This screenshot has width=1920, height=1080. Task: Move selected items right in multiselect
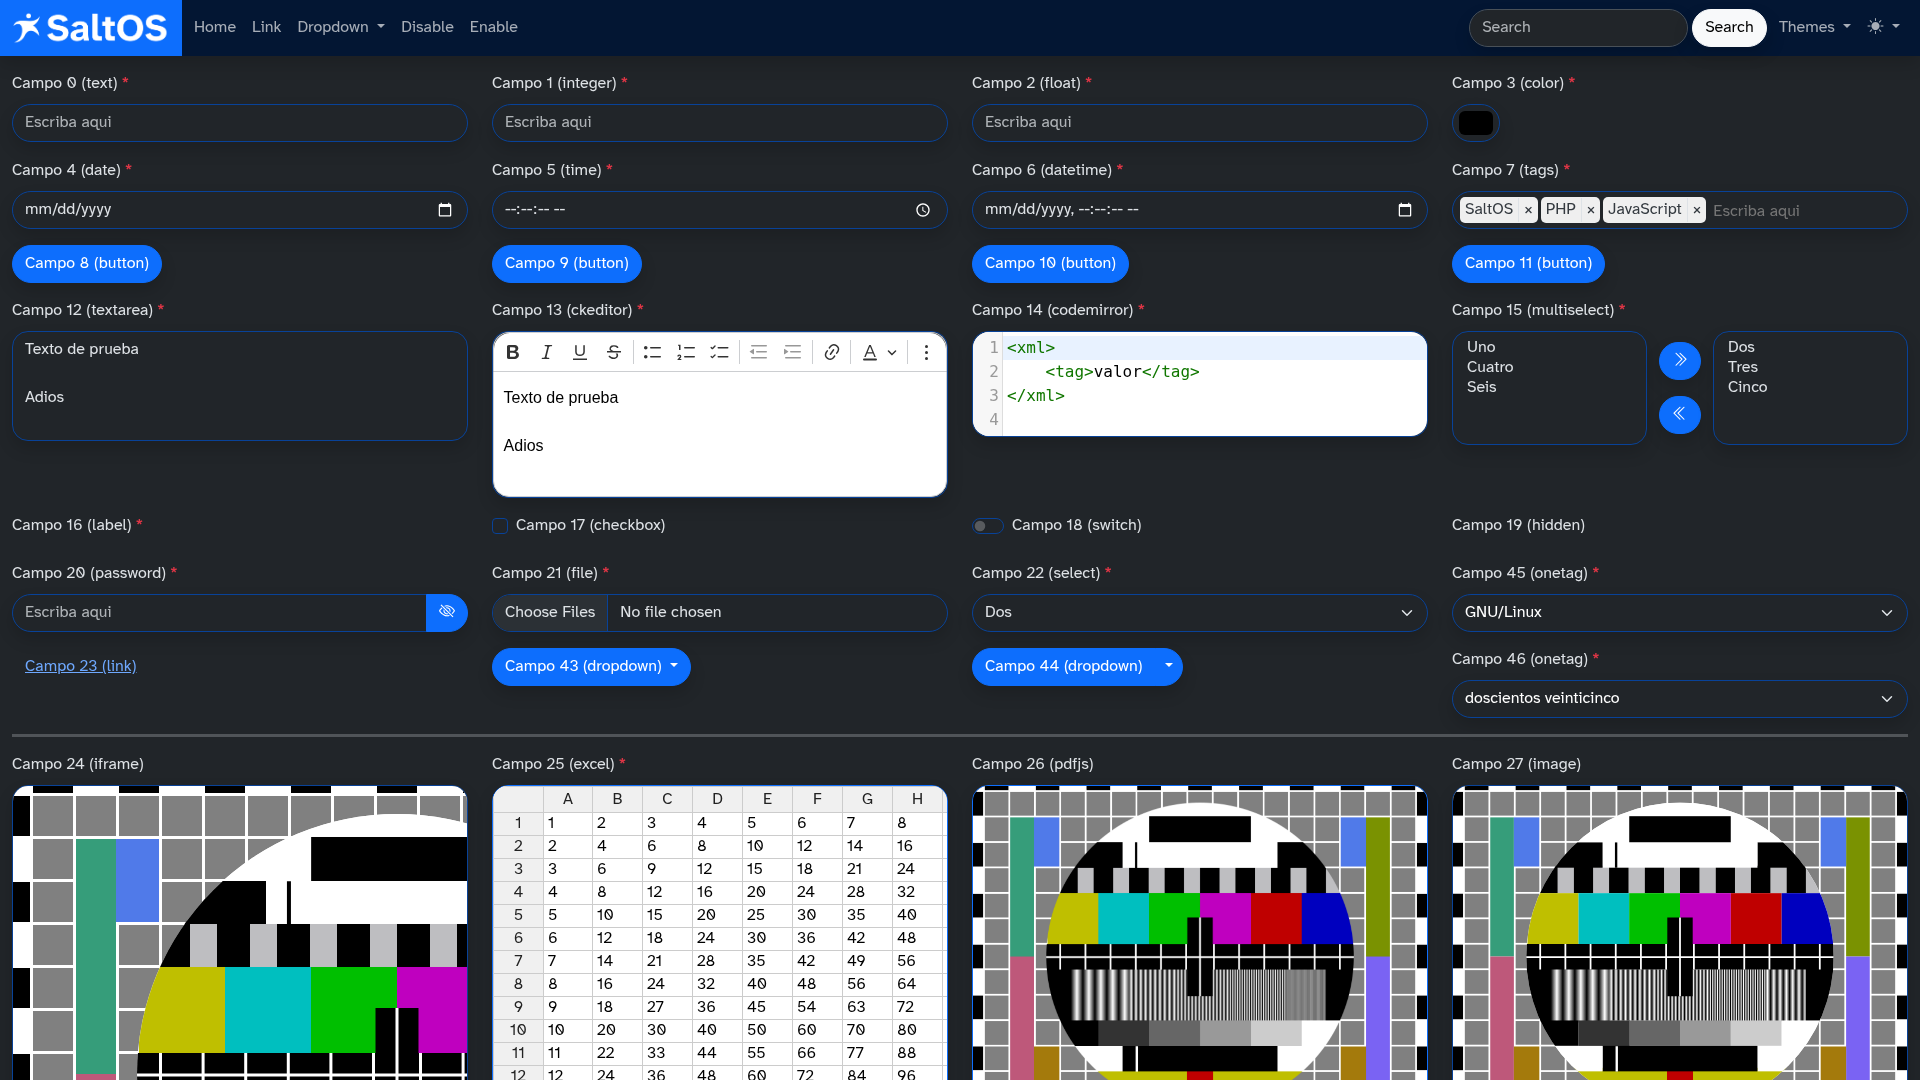tap(1679, 360)
